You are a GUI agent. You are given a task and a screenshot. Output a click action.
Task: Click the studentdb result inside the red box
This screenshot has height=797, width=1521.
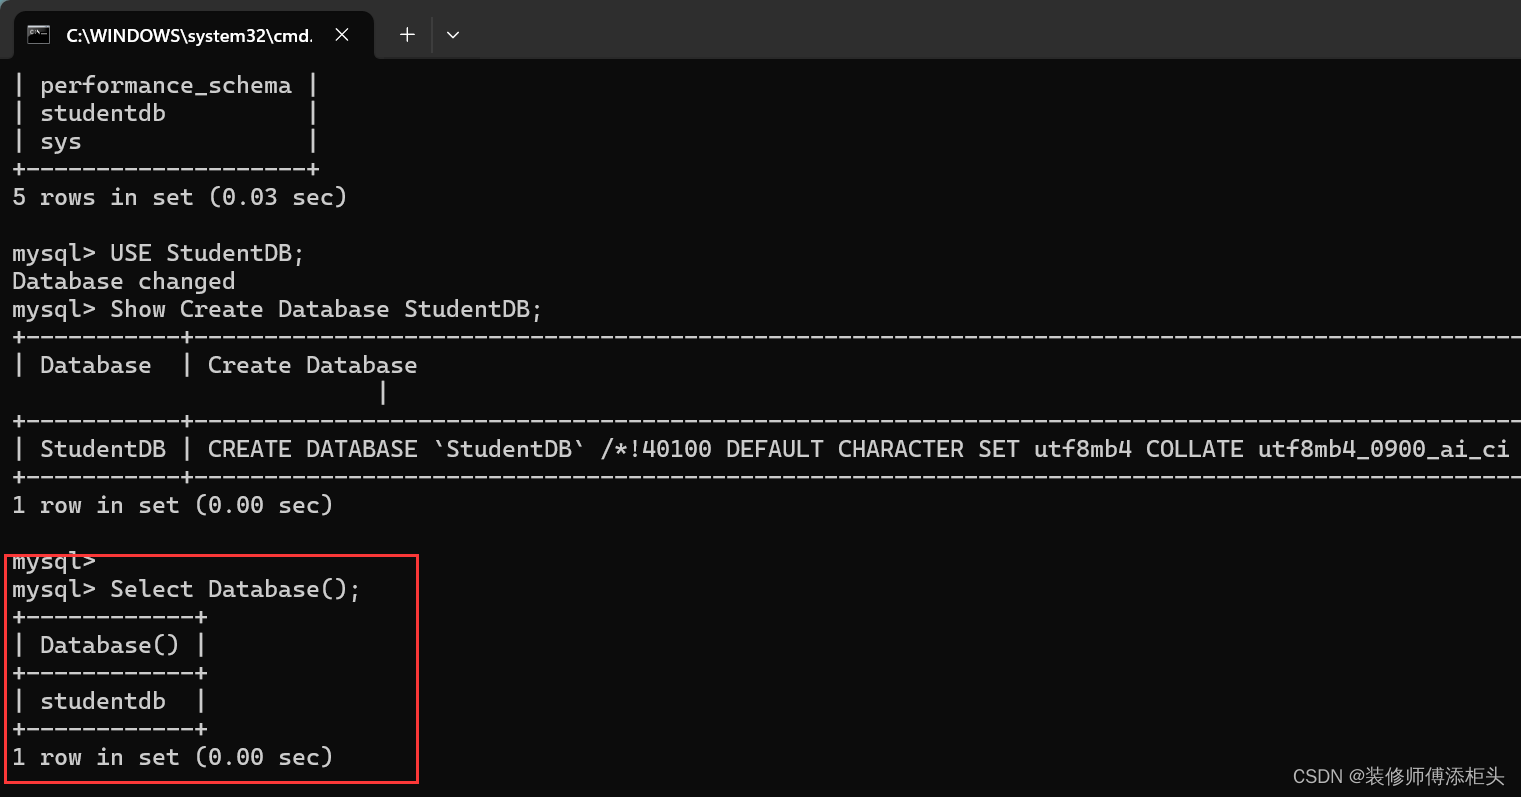click(x=103, y=701)
